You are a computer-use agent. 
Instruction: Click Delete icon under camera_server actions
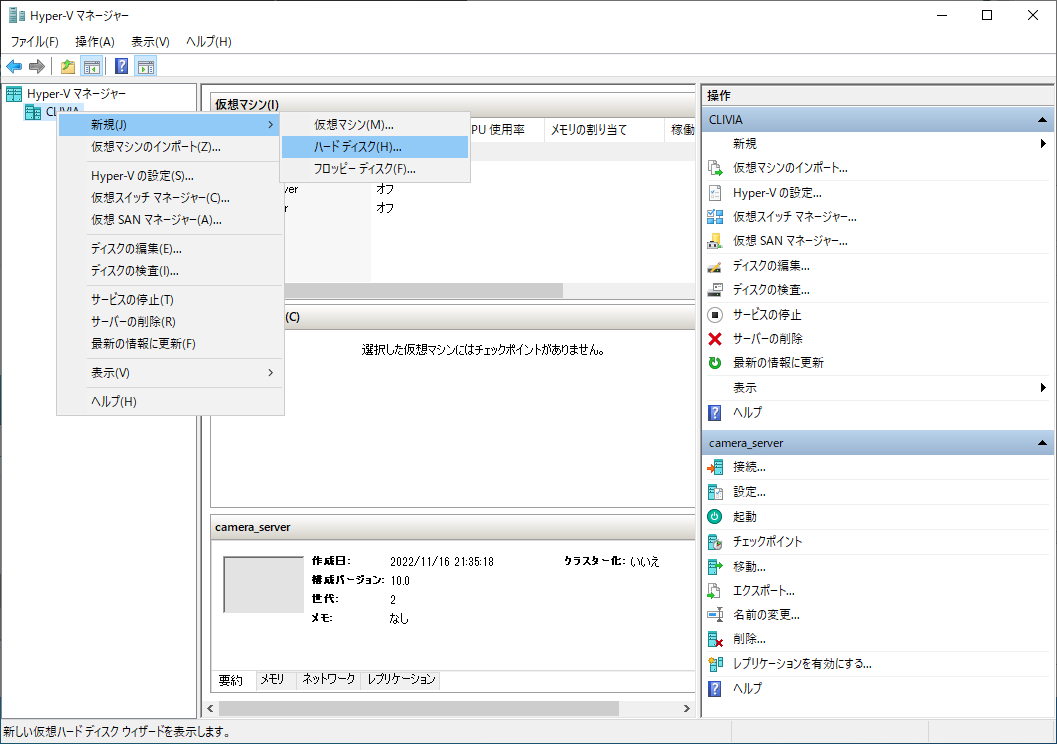point(715,639)
